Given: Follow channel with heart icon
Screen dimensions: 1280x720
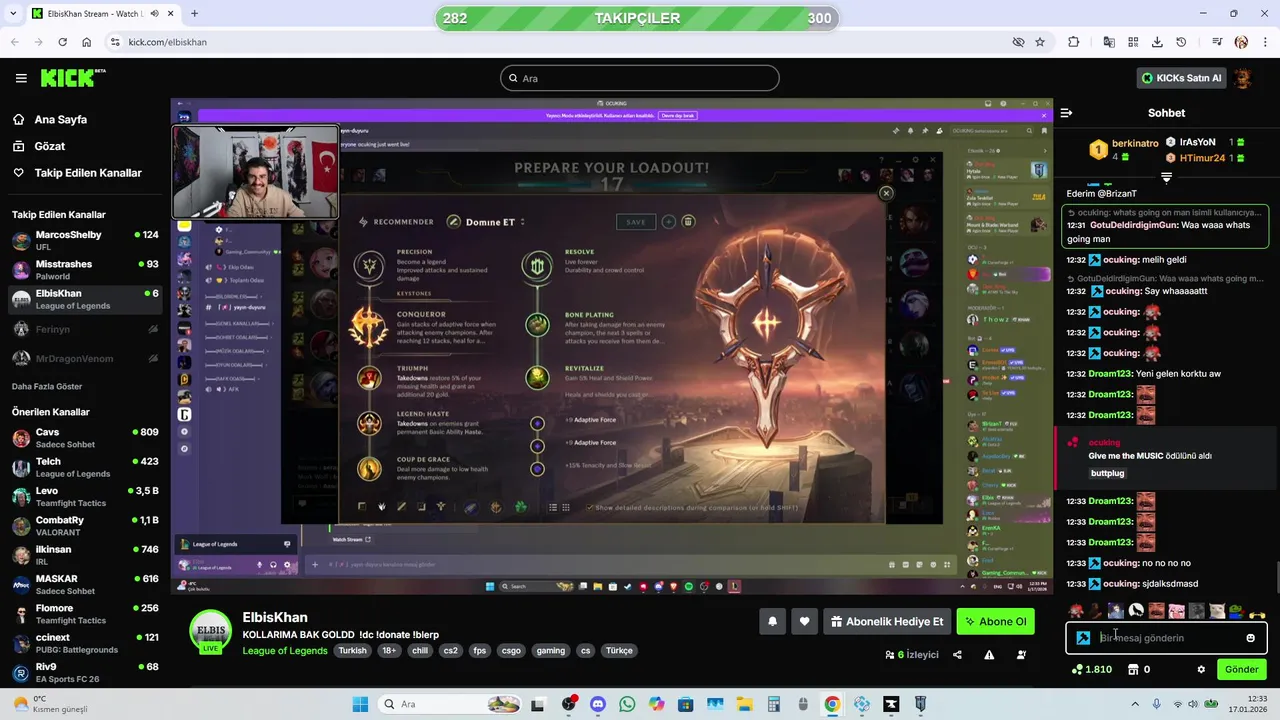Looking at the screenshot, I should 804,621.
